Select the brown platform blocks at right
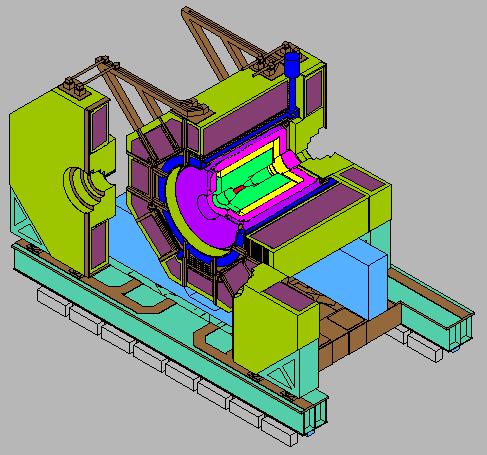The height and width of the screenshot is (455, 487). pos(357,330)
